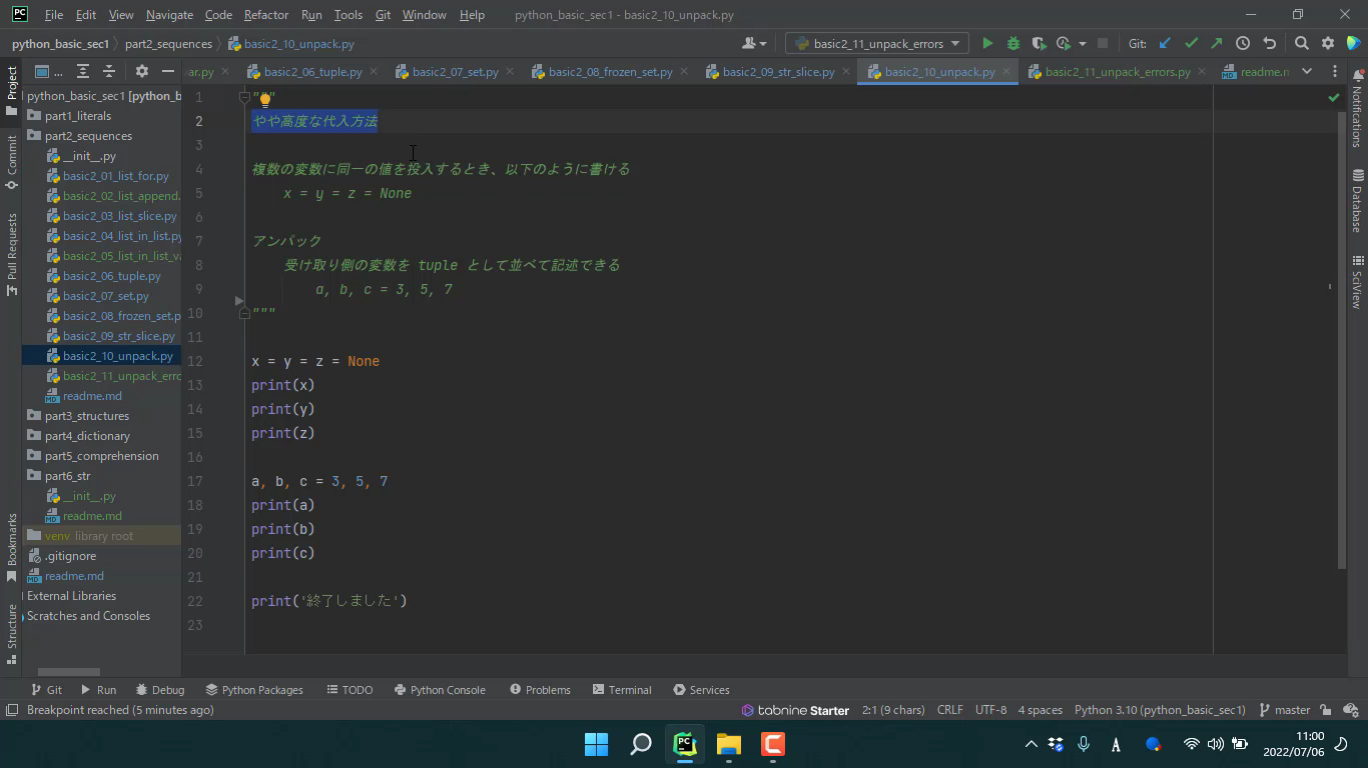
Task: Click the intention lightbulb in editor
Action: (x=265, y=99)
